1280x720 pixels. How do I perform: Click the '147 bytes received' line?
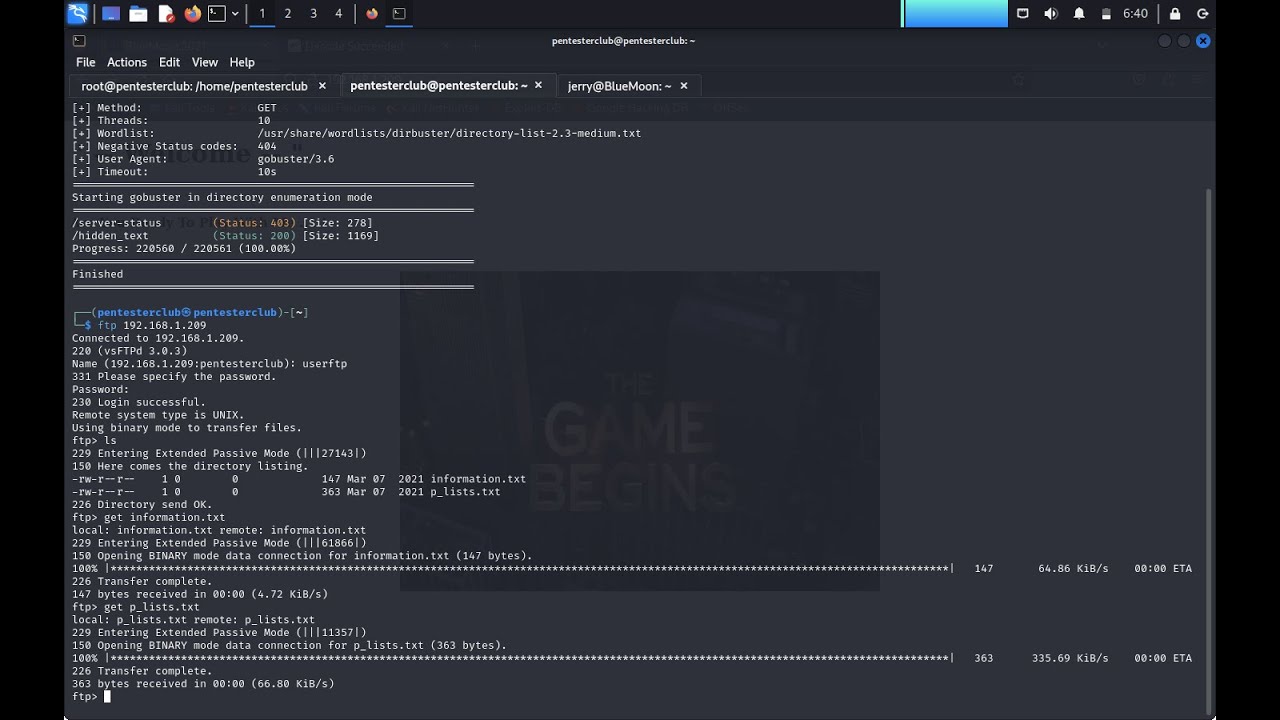(x=200, y=594)
